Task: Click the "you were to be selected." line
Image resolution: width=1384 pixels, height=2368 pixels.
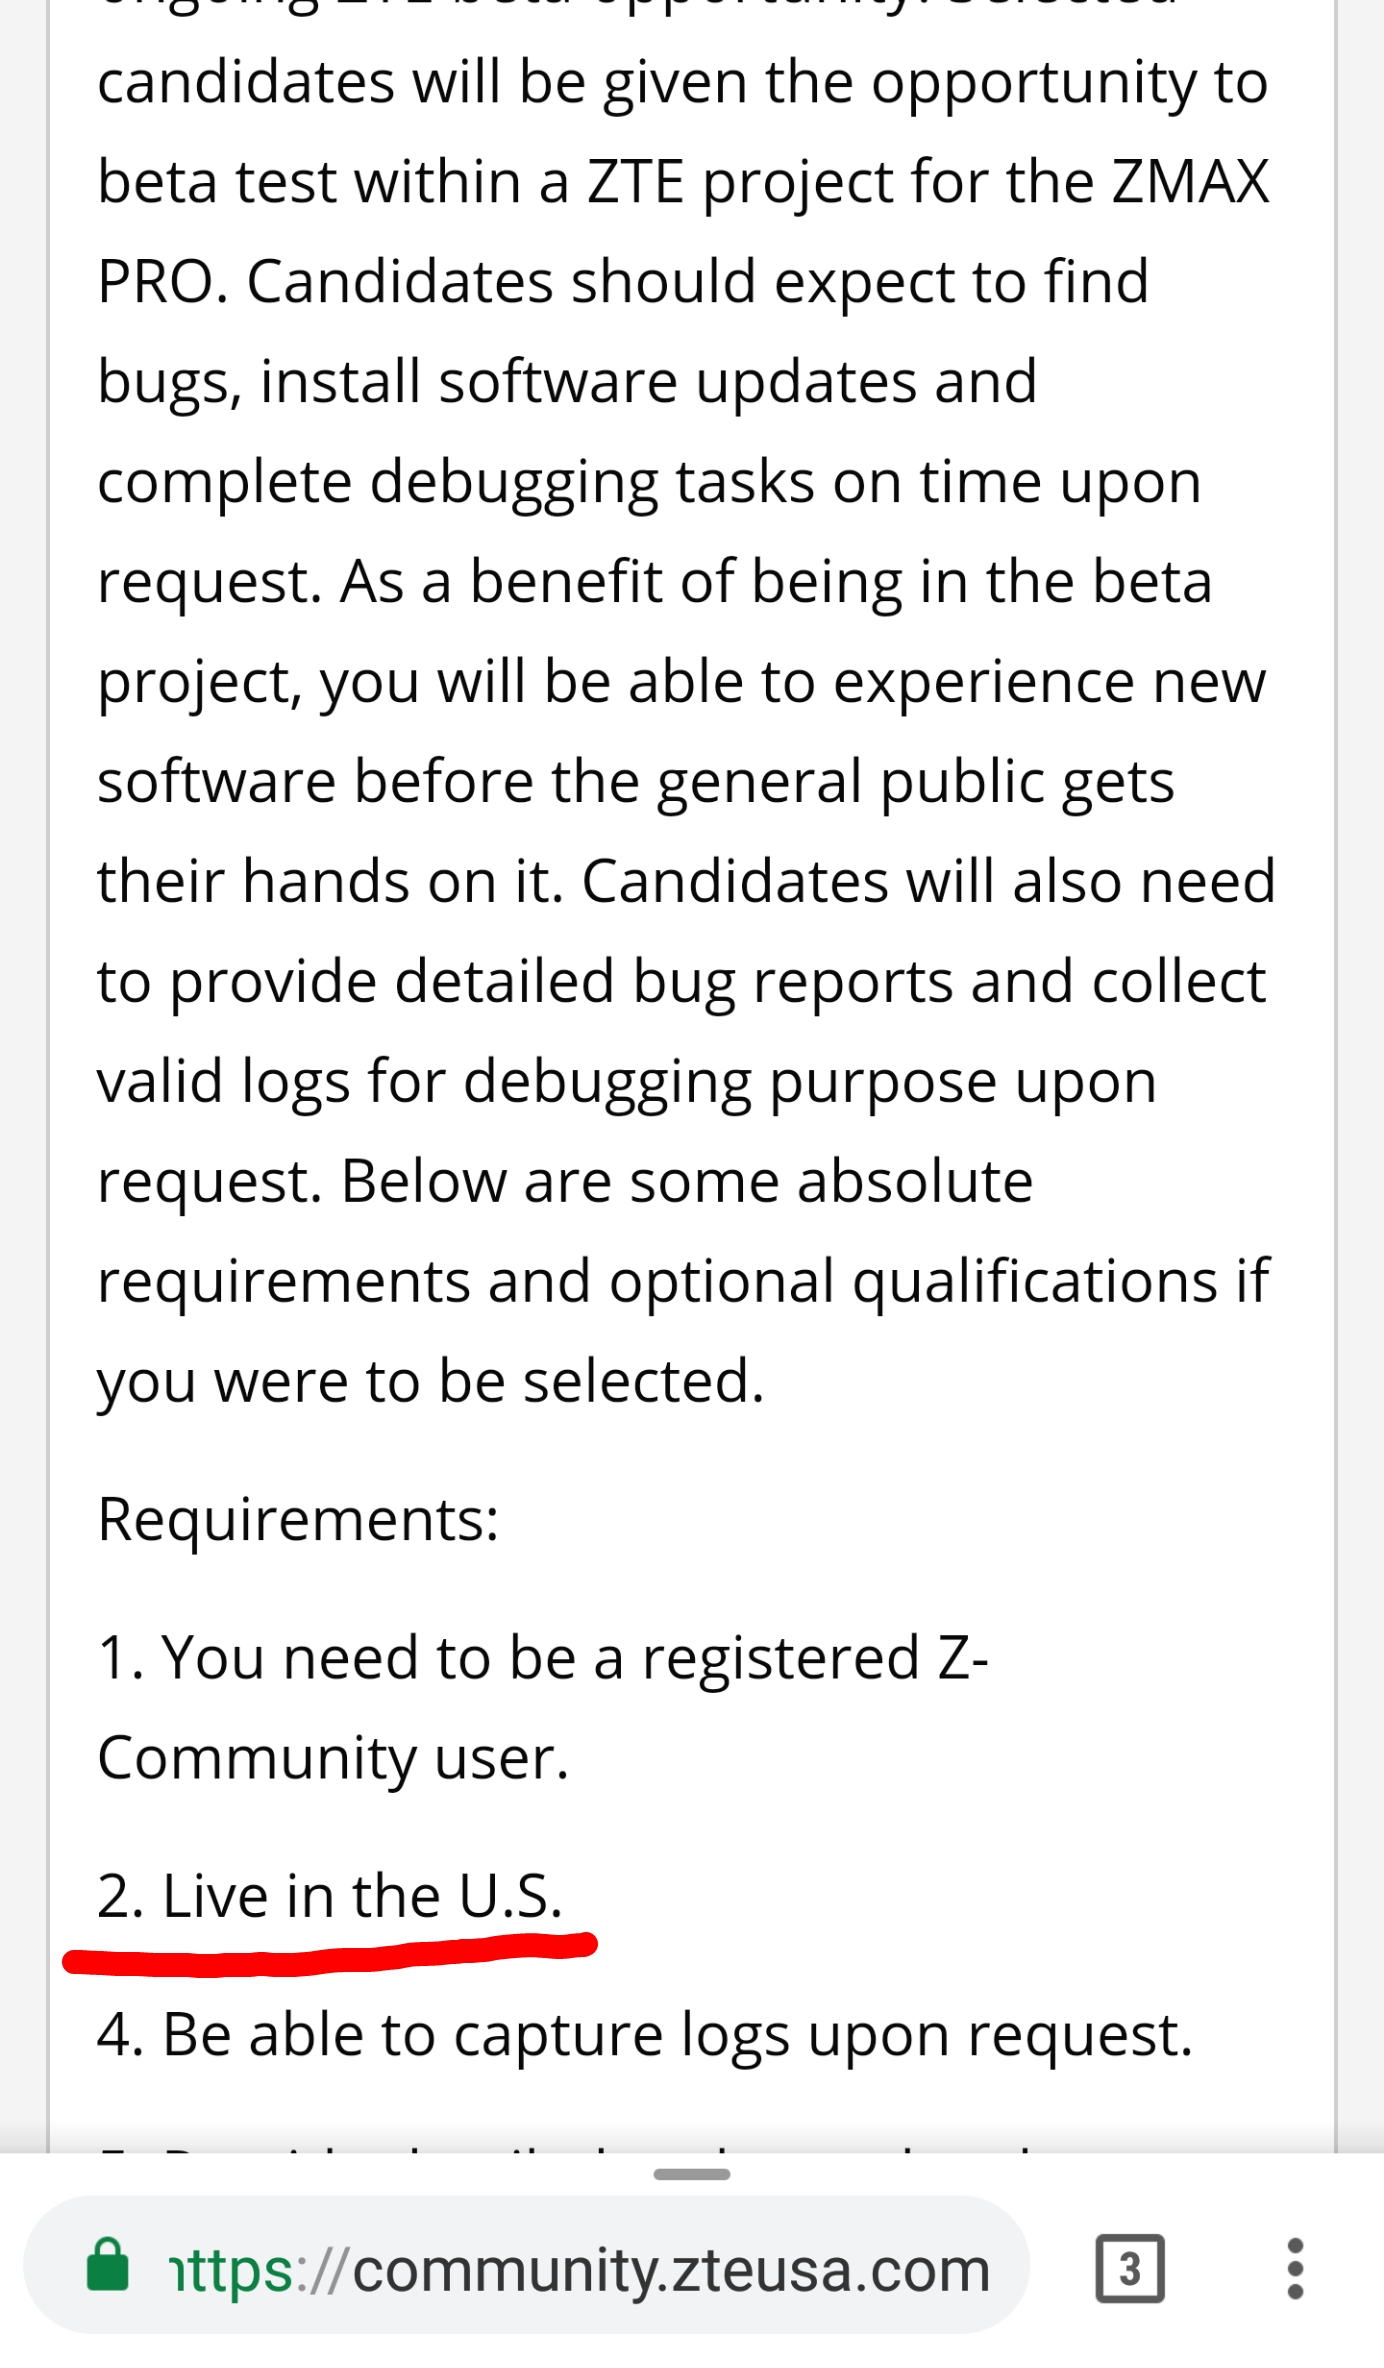Action: [x=431, y=1382]
